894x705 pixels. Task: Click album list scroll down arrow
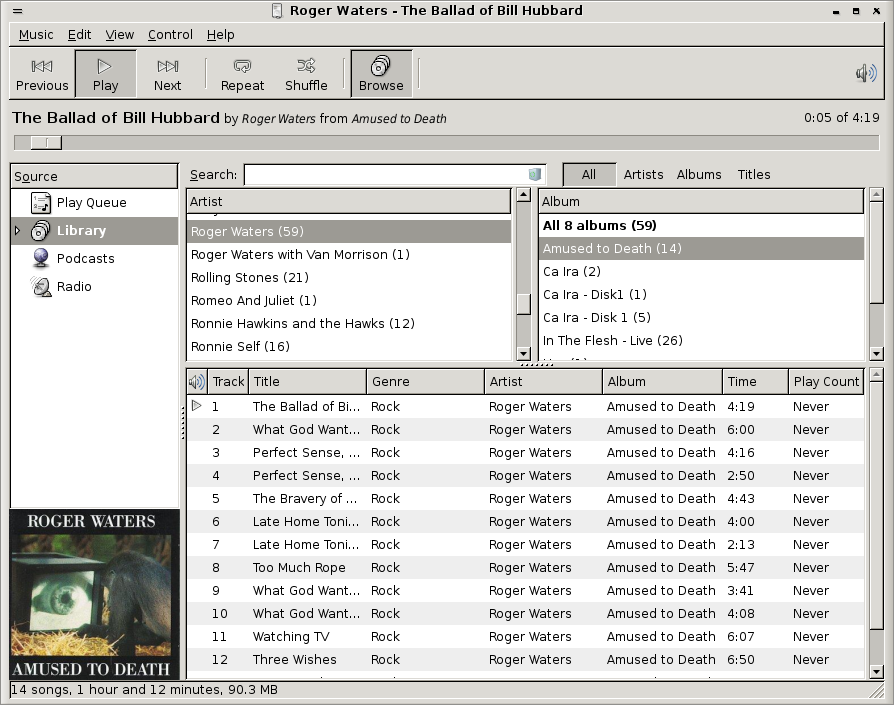coord(876,353)
